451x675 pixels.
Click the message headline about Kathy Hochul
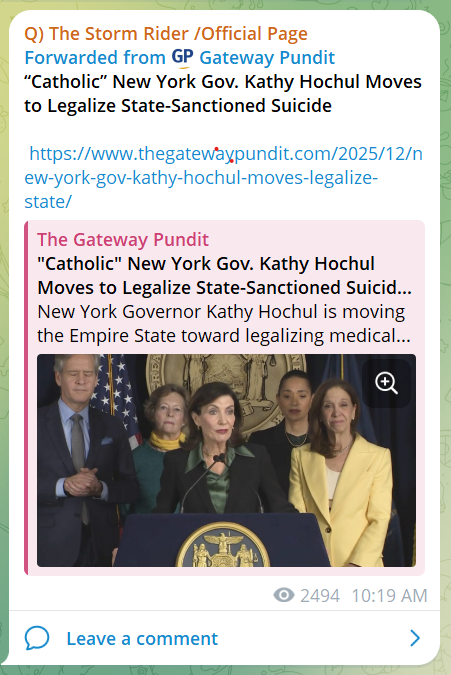223,94
